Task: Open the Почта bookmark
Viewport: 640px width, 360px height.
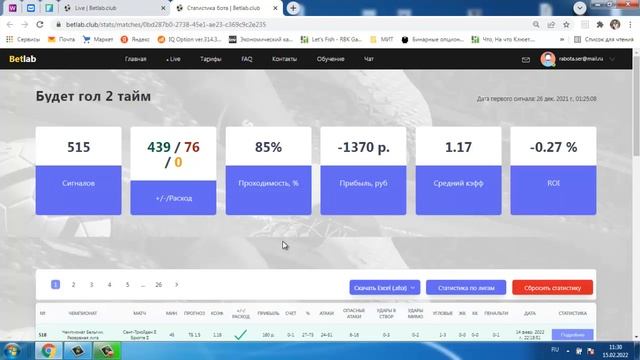Action: pyautogui.click(x=61, y=40)
